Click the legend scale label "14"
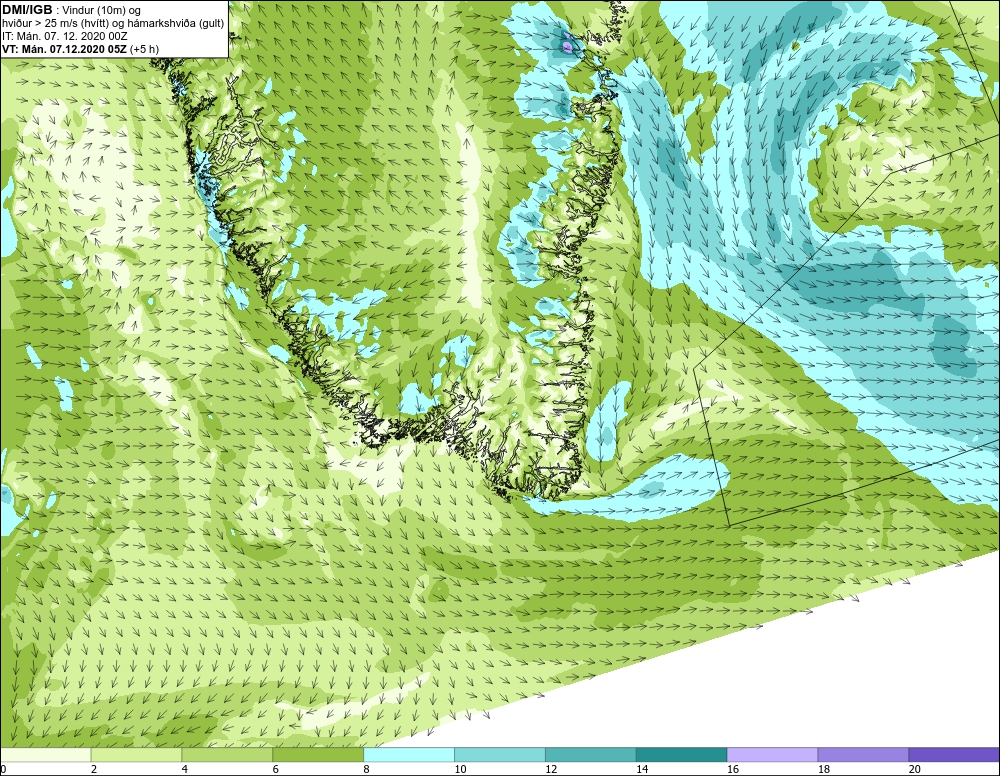 [642, 770]
